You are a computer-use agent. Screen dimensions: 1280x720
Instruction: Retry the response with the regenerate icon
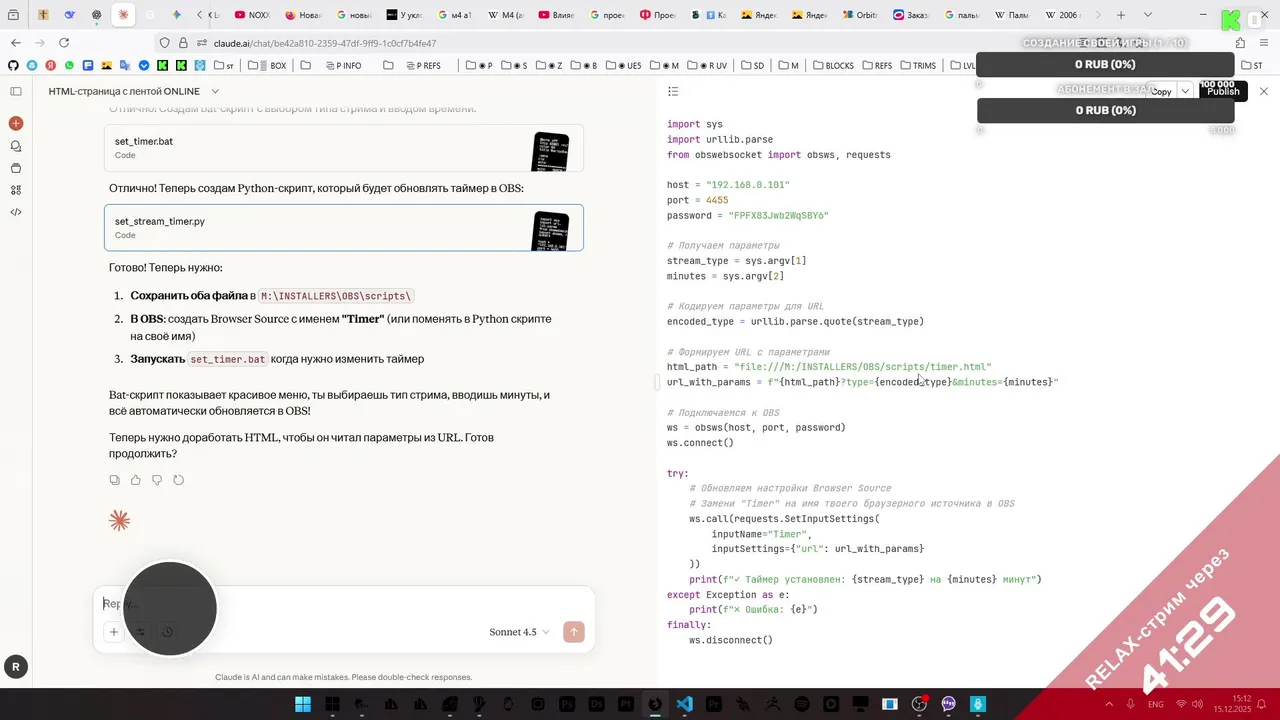178,480
